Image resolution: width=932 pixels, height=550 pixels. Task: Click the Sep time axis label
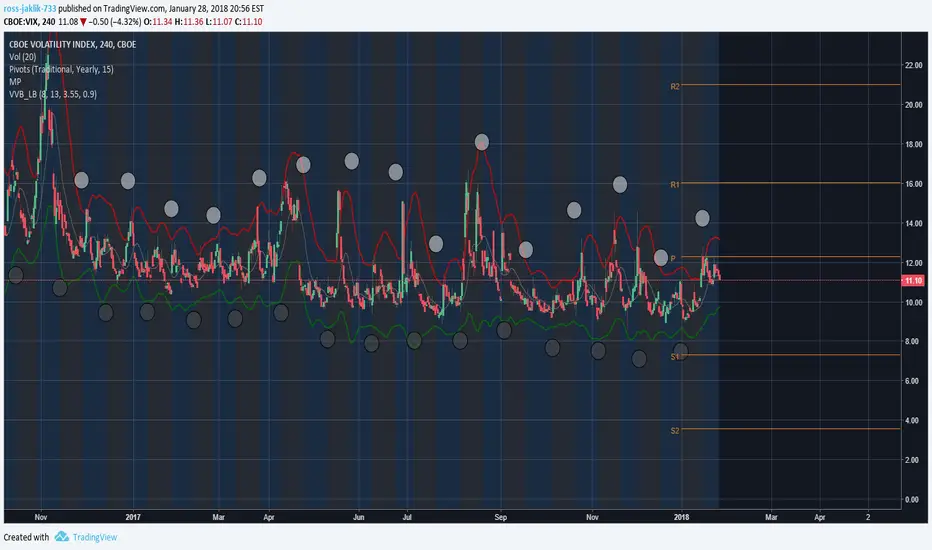pos(500,517)
